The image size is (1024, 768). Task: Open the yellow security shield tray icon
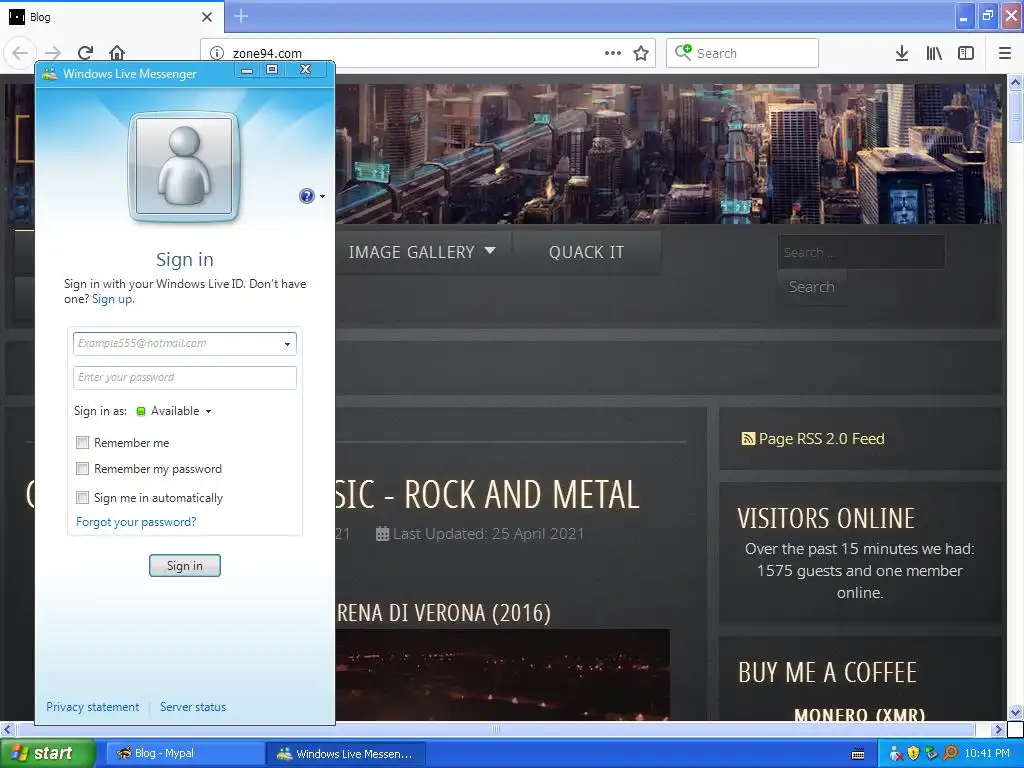tap(914, 754)
